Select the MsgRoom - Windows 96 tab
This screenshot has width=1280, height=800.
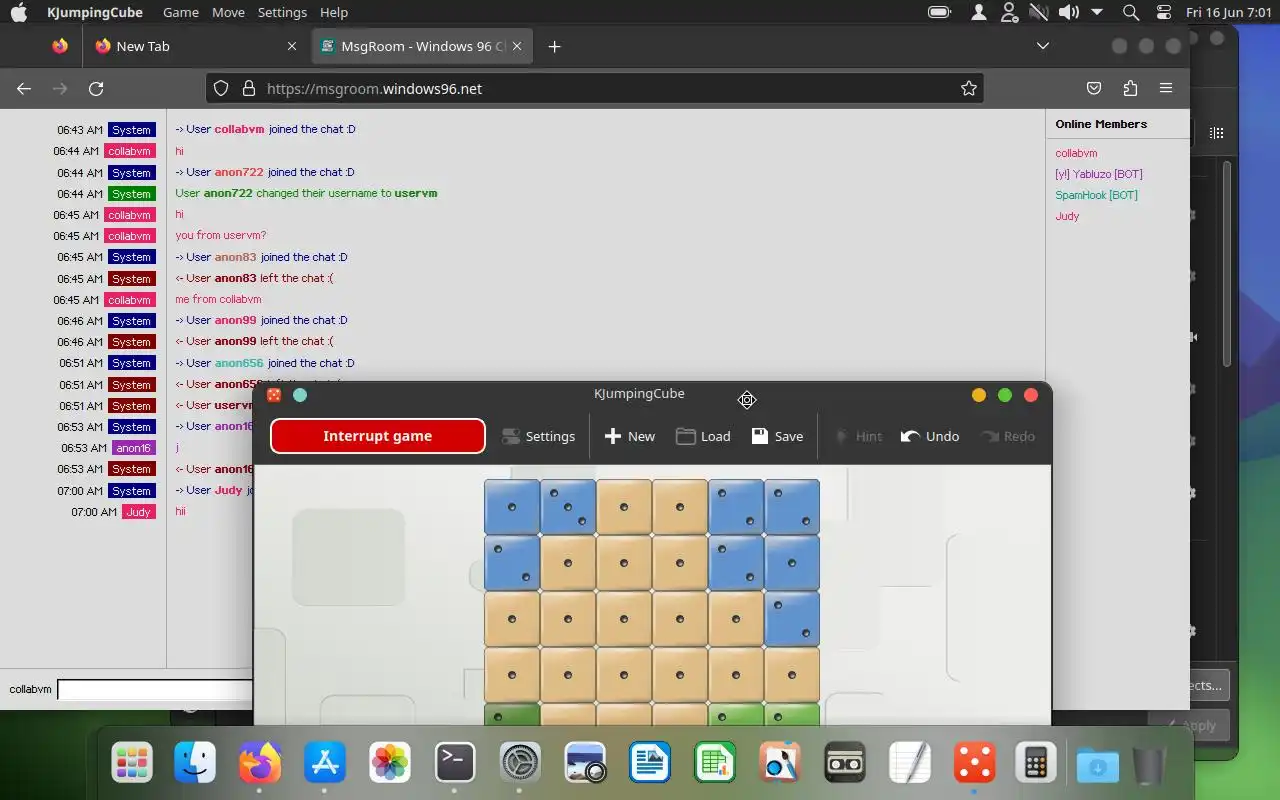point(420,46)
